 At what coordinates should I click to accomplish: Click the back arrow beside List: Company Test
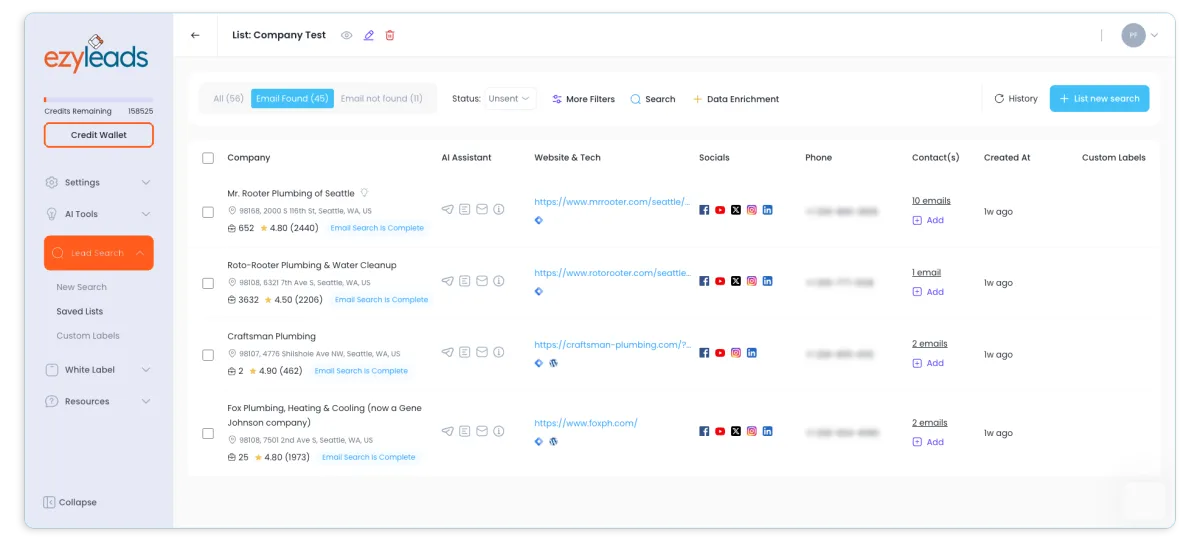click(x=195, y=35)
